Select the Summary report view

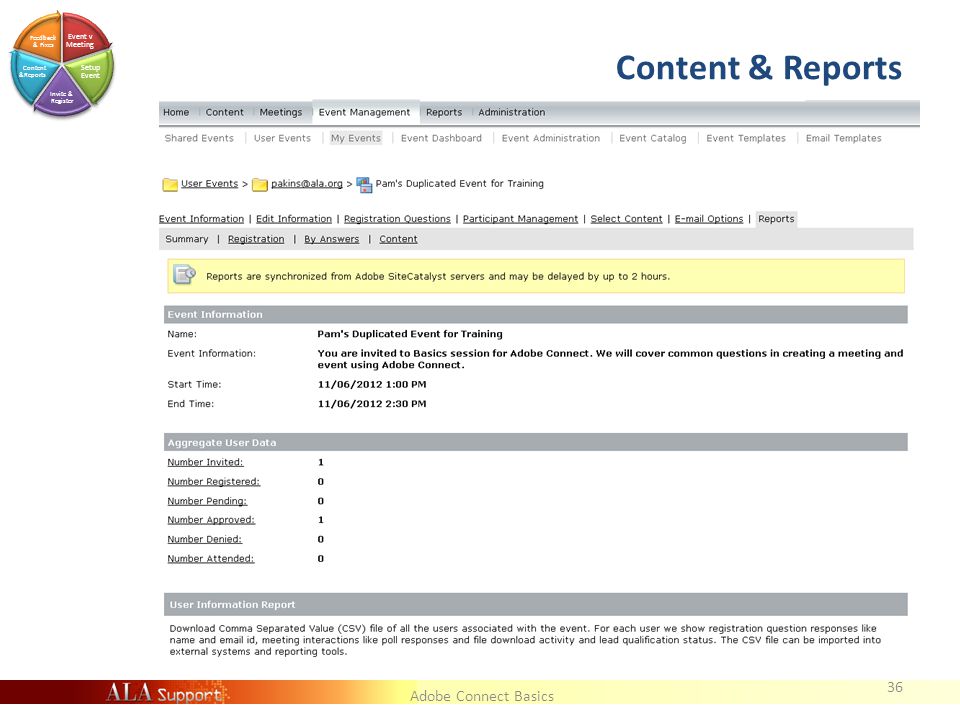[187, 239]
